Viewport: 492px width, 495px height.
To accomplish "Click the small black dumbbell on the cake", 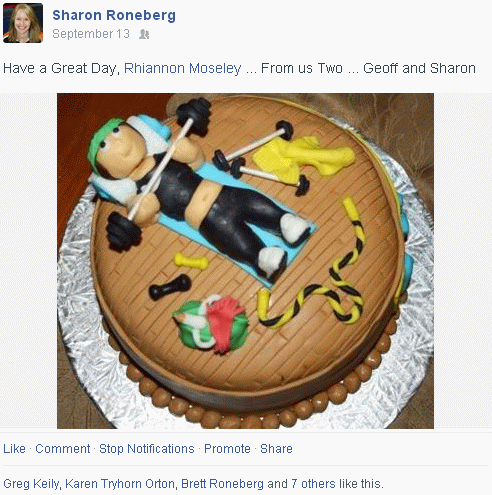I will pyautogui.click(x=170, y=287).
